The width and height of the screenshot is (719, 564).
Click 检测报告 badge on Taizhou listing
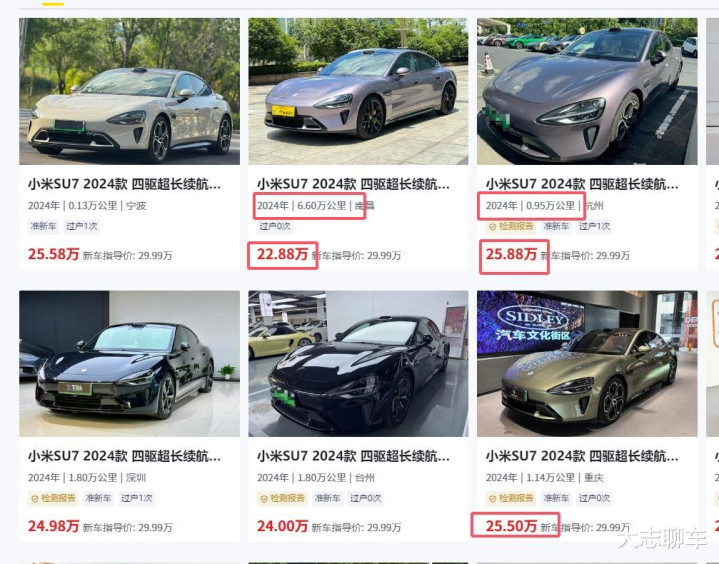(282, 498)
